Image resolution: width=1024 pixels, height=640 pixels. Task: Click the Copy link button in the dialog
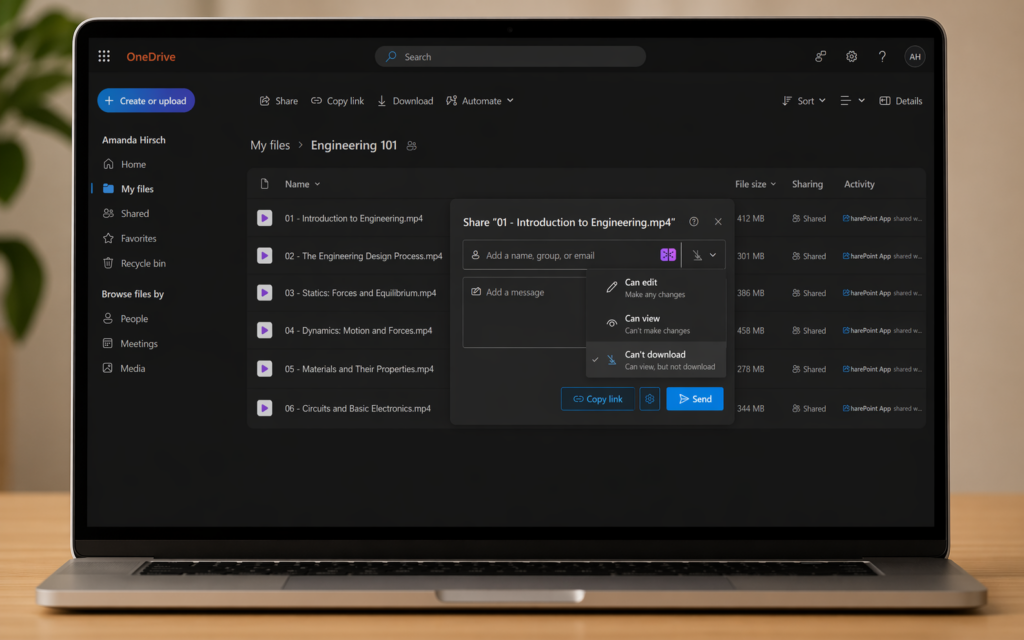[x=597, y=398]
